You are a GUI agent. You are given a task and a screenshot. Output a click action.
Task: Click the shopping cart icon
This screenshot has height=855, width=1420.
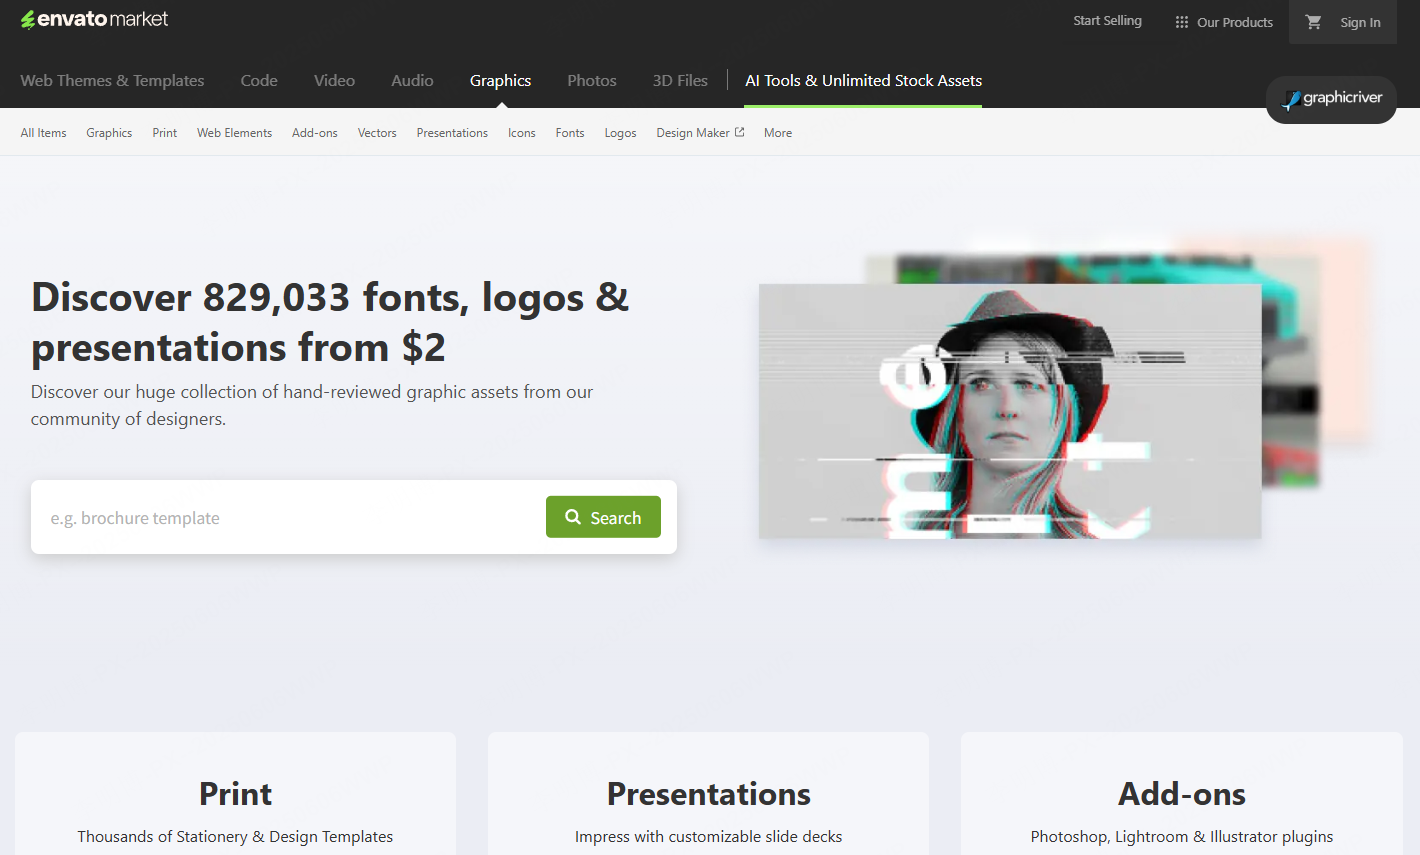(x=1313, y=22)
